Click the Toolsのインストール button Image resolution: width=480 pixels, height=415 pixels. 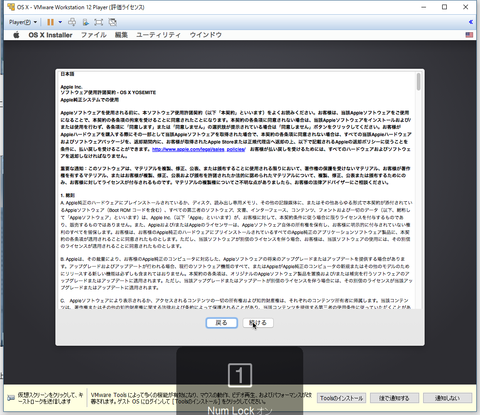pos(341,398)
